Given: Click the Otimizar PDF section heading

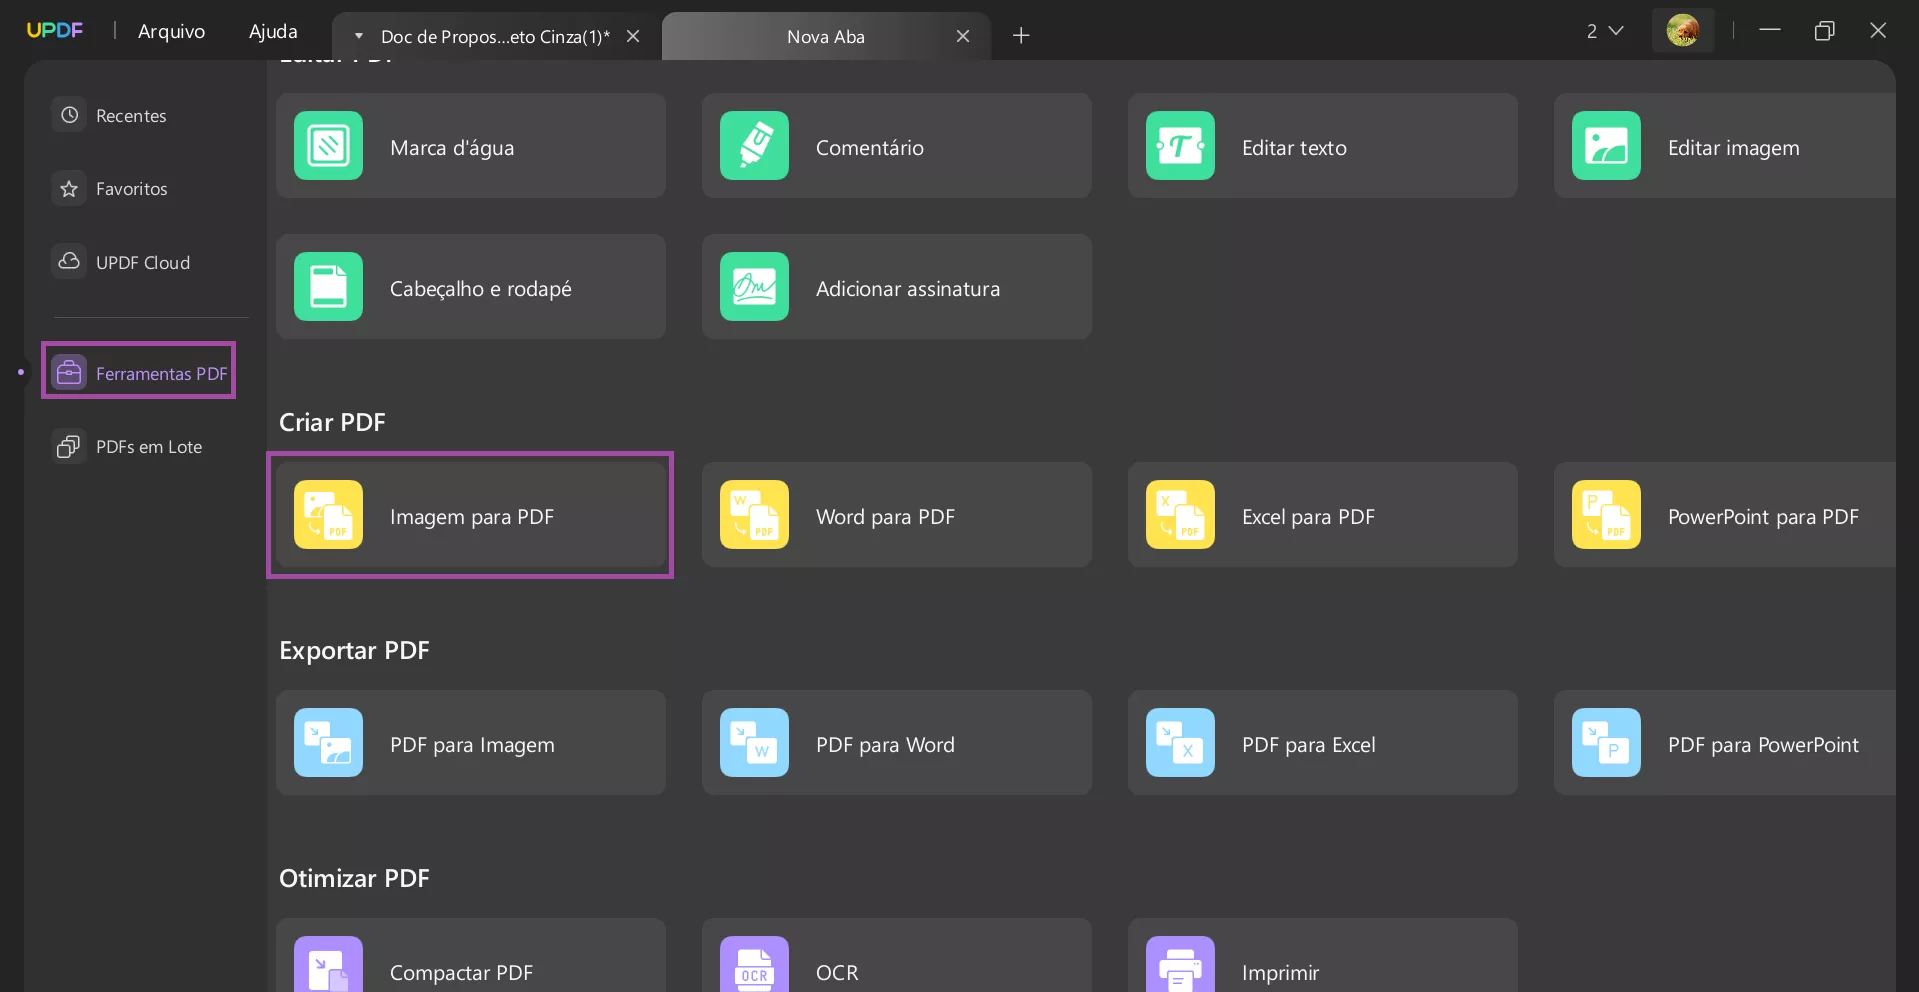Looking at the screenshot, I should click(354, 878).
